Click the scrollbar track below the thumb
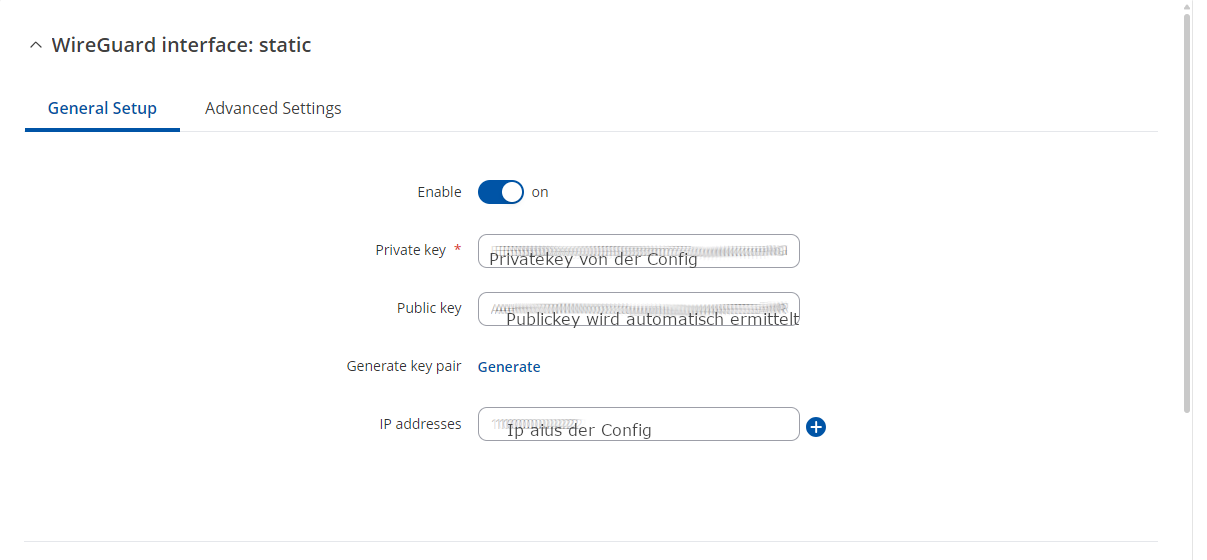This screenshot has width=1207, height=560. [x=1187, y=480]
